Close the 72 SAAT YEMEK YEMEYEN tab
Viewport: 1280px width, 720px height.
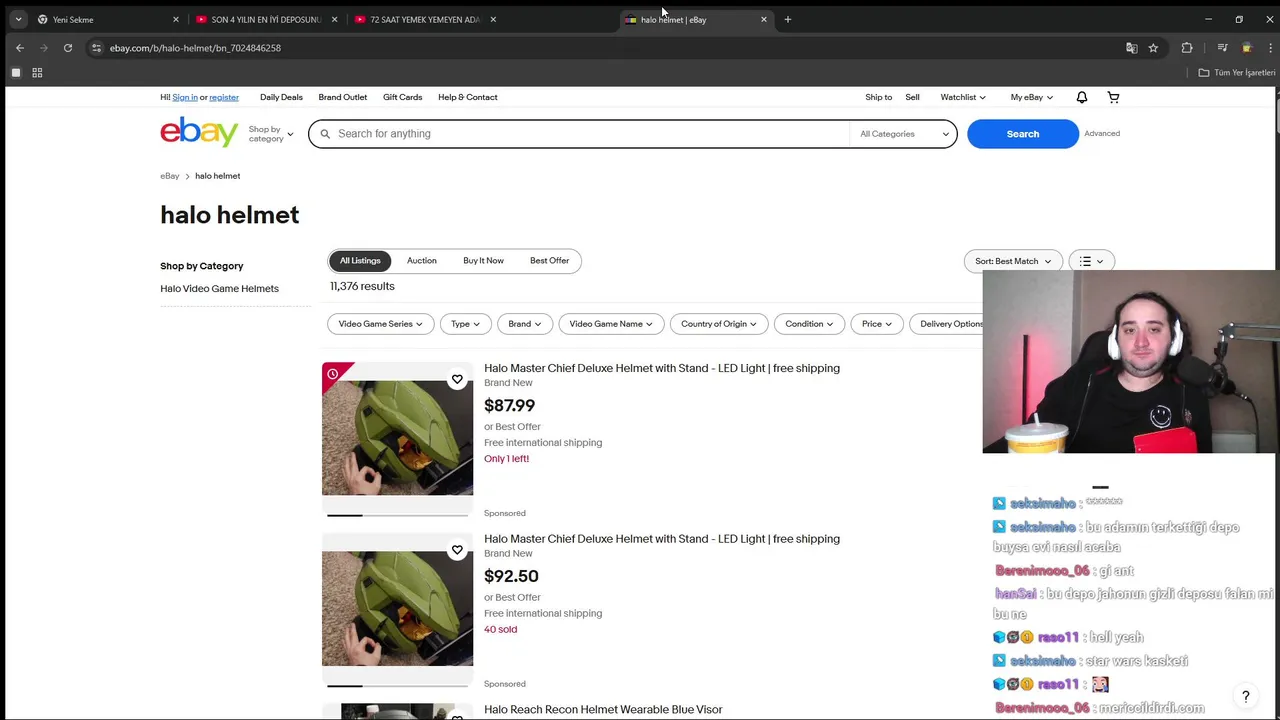(x=493, y=19)
